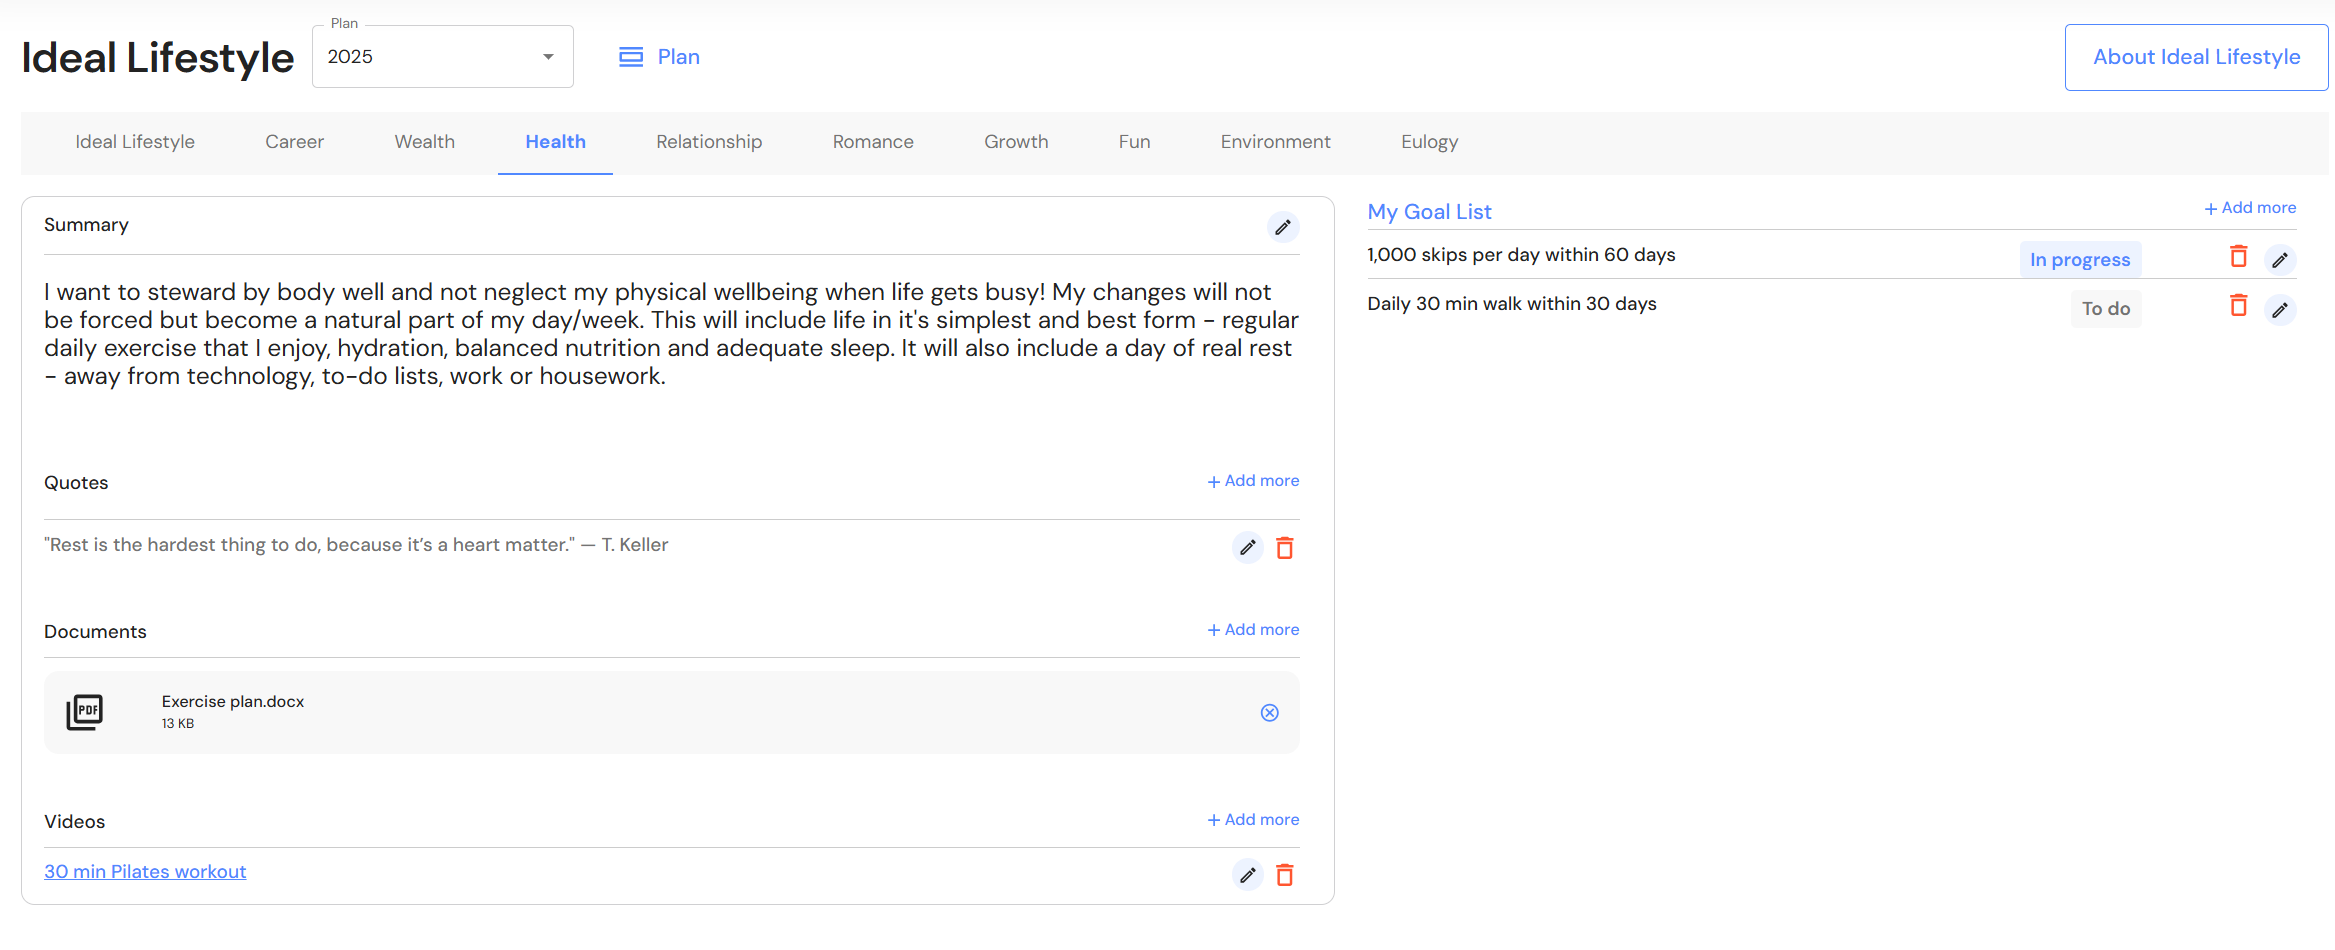Edit the 1,000 skips per day goal
Viewport: 2335px width, 950px height.
2280,260
